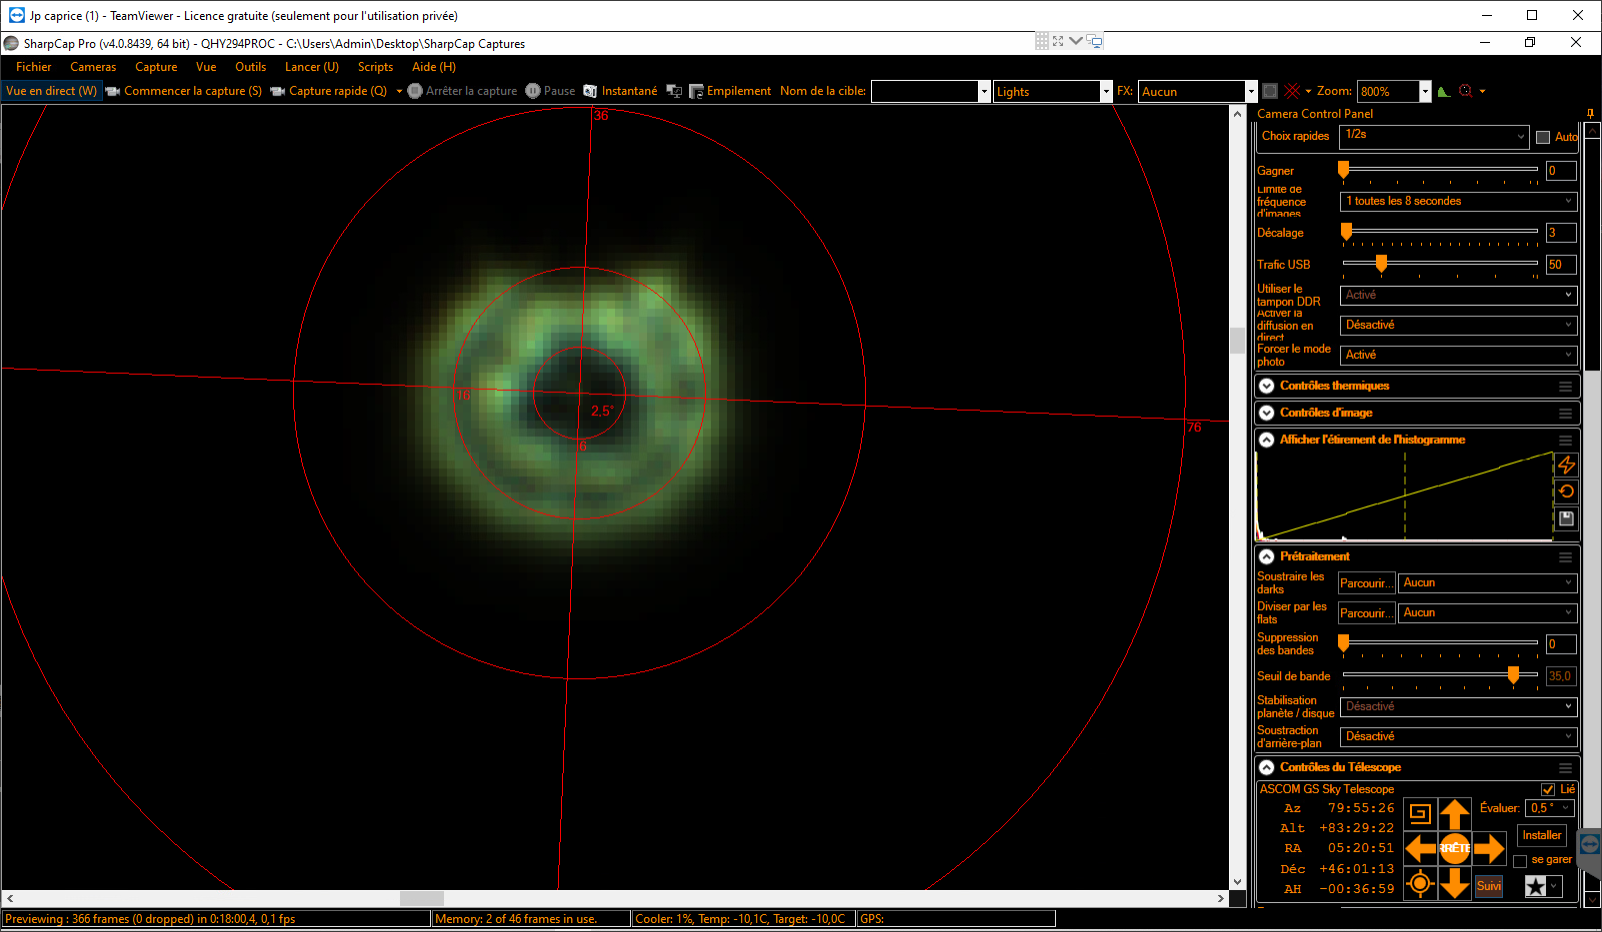Click Parcourir for Soustraire les darks
This screenshot has width=1602, height=932.
(x=1366, y=583)
